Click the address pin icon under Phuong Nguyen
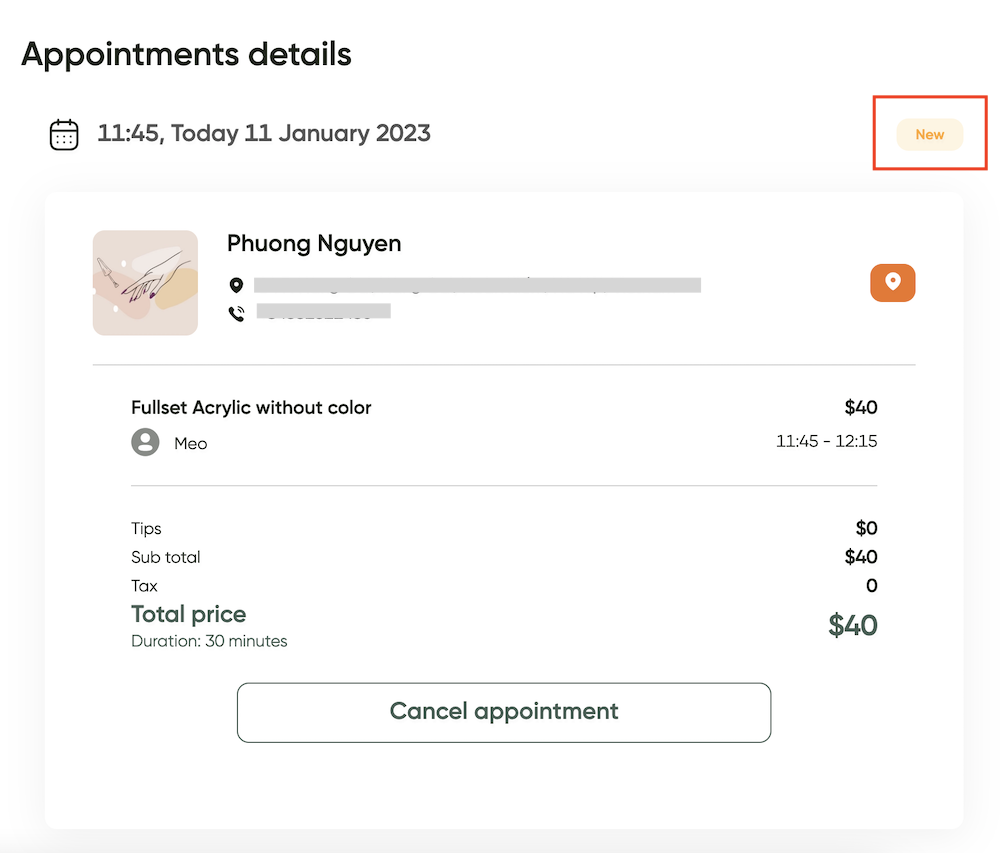Screen dimensions: 1000x853 pyautogui.click(x=236, y=285)
